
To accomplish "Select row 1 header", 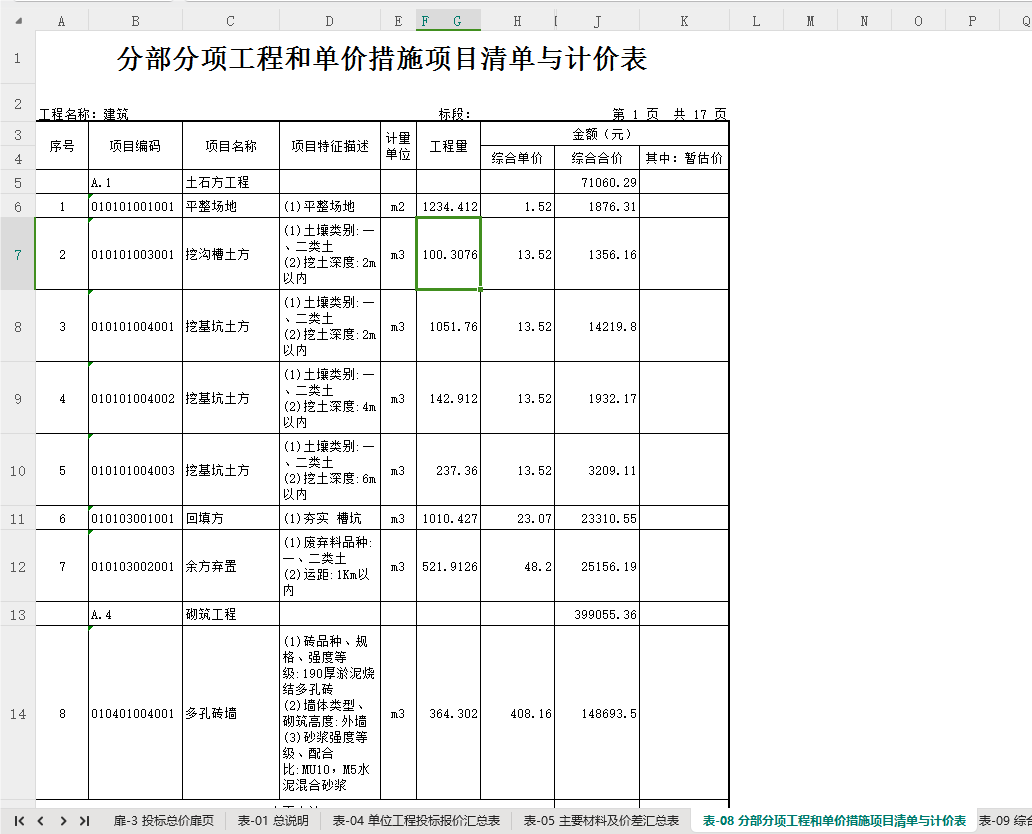I will (x=18, y=58).
